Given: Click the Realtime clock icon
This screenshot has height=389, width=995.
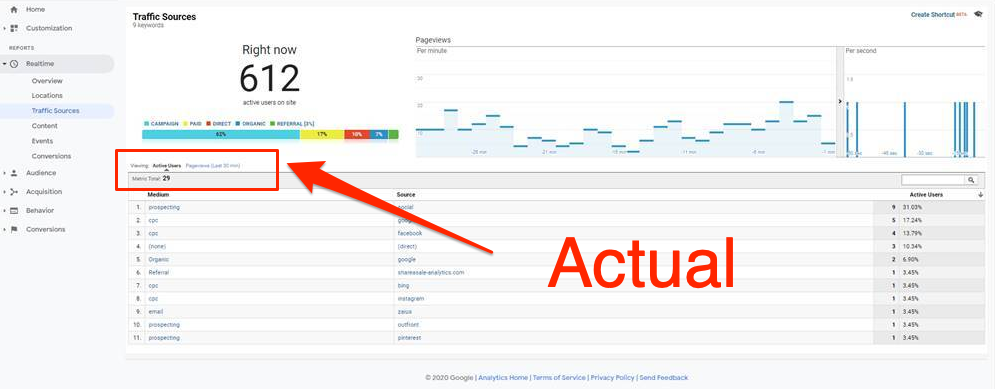Looking at the screenshot, I should pyautogui.click(x=14, y=64).
